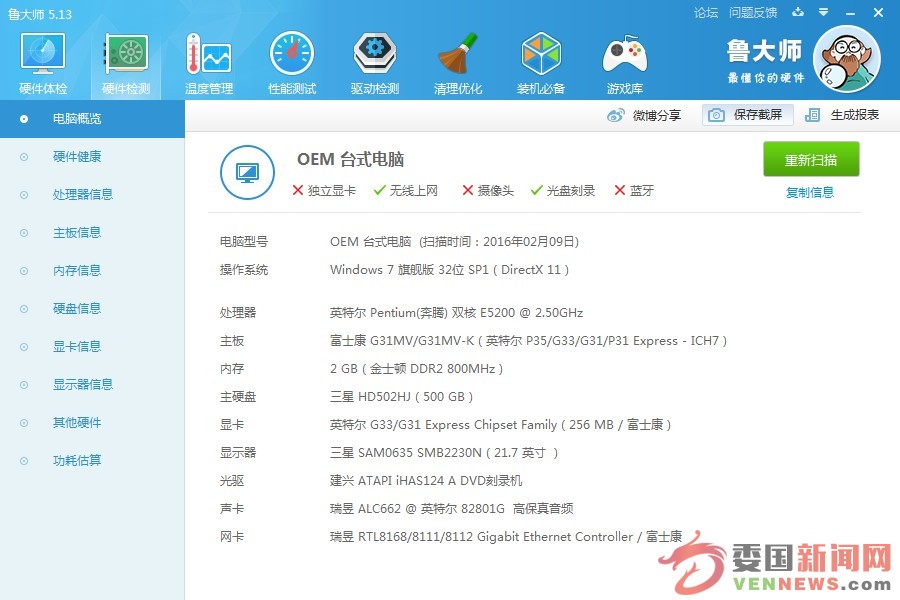The height and width of the screenshot is (600, 900).
Task: Click the 蓝牙 status indicator
Action: (x=634, y=191)
